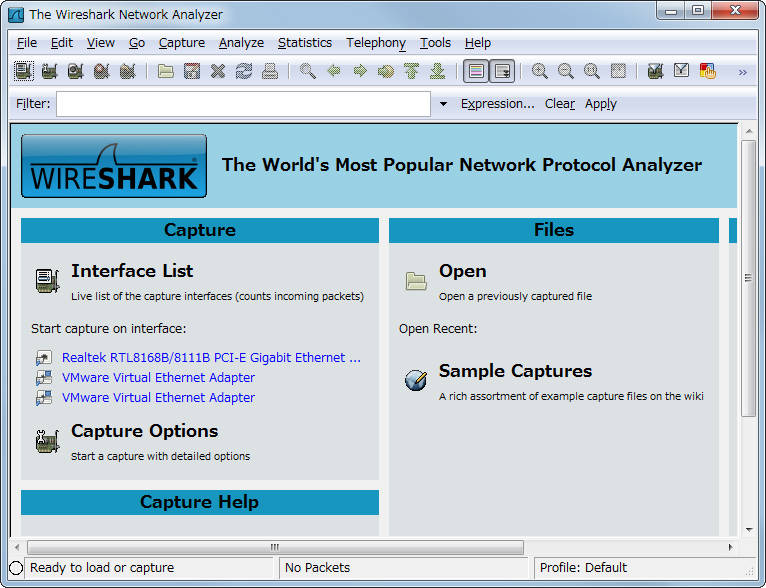Edit display filters toolbar icon
Image resolution: width=766 pixels, height=588 pixels.
[681, 71]
